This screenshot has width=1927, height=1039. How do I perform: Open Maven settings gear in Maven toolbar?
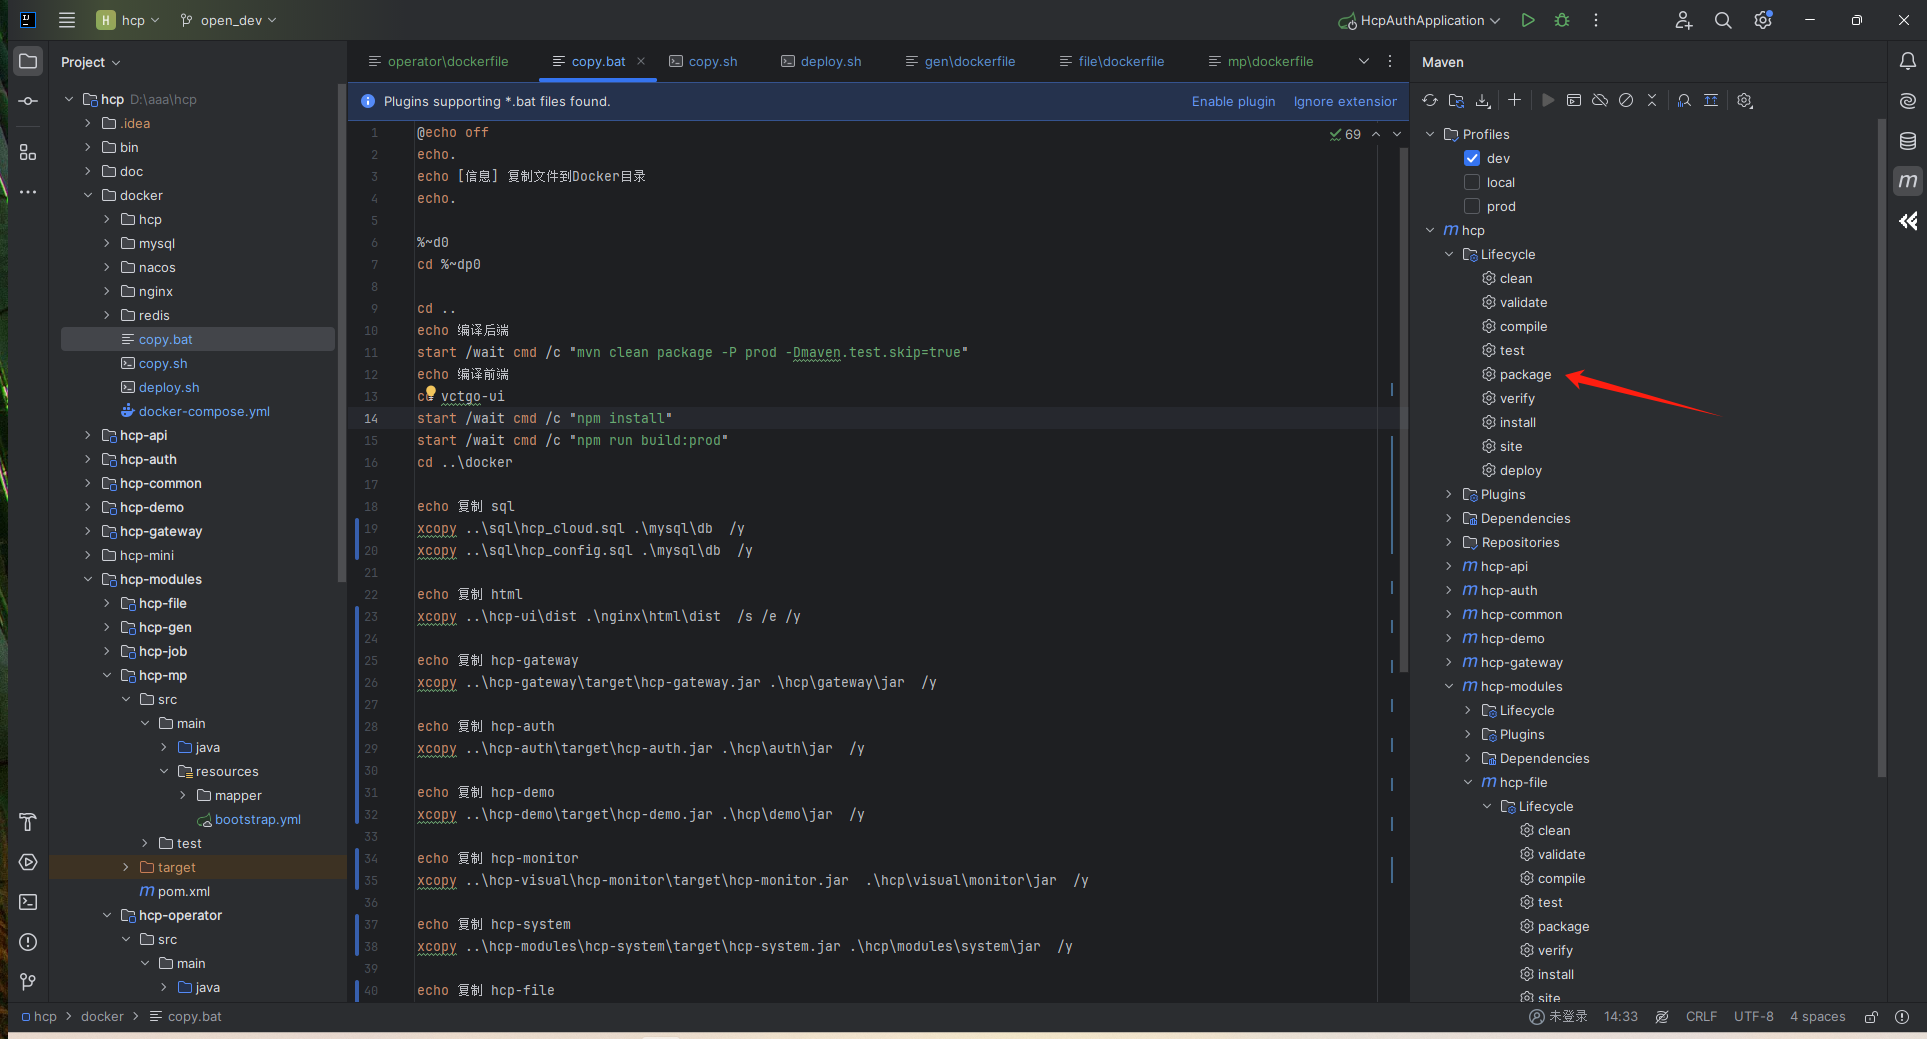1745,100
